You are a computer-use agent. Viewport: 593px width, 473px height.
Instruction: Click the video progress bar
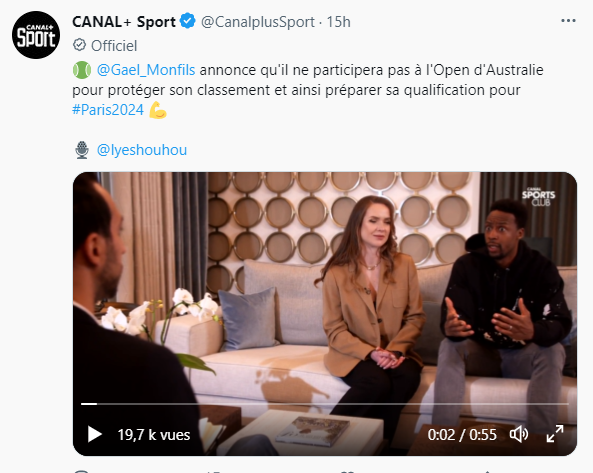coord(325,404)
